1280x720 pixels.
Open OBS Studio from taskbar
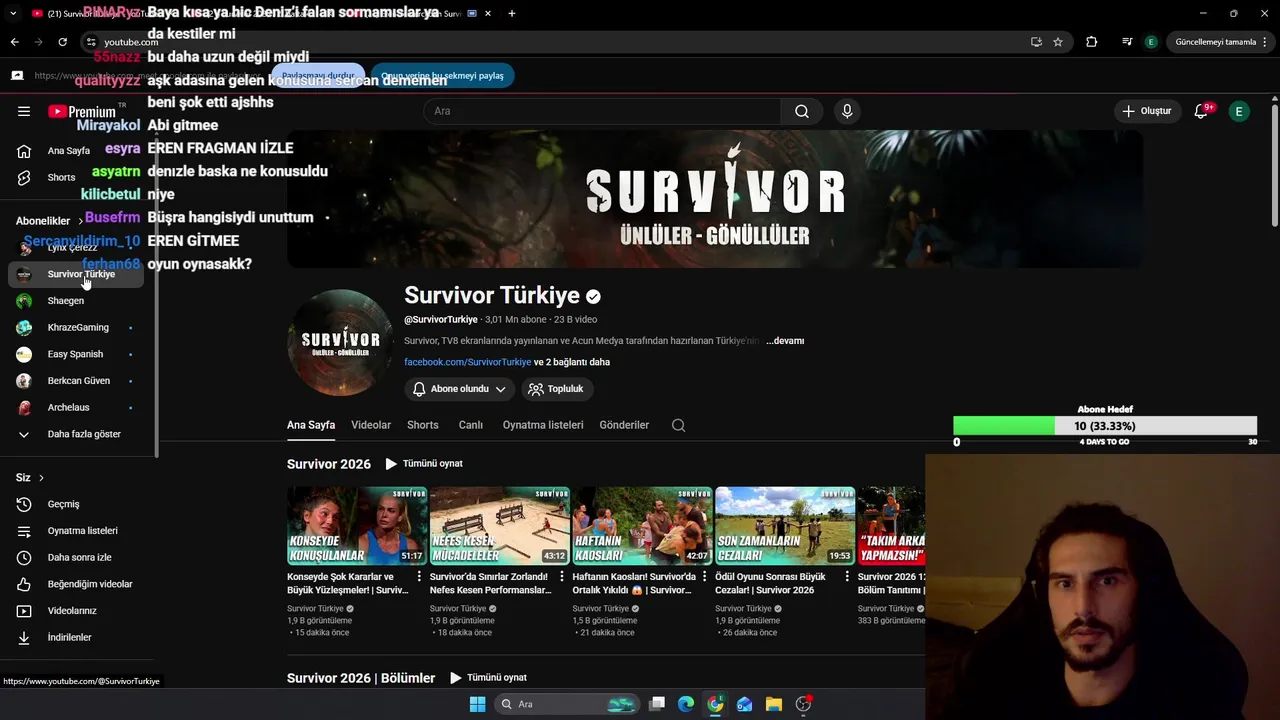803,704
